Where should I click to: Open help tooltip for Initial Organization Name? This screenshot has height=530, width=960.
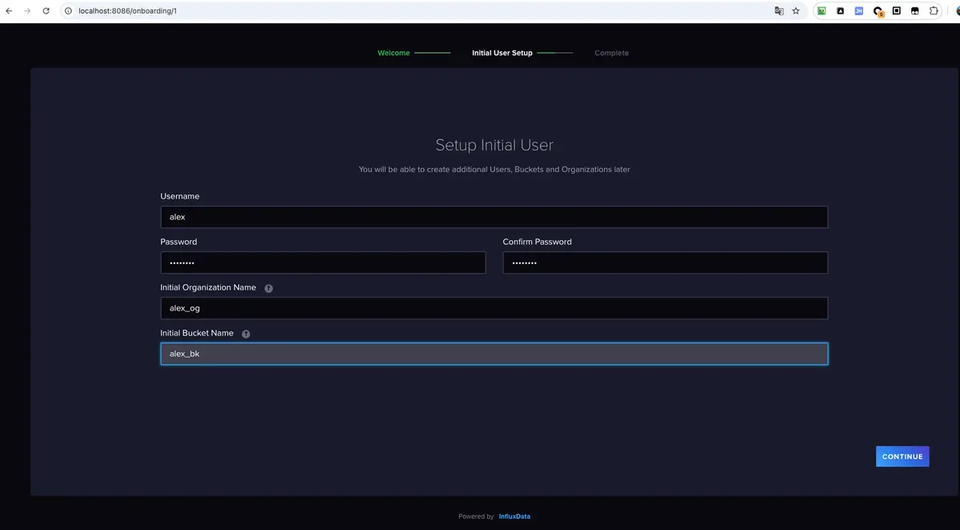coord(268,288)
